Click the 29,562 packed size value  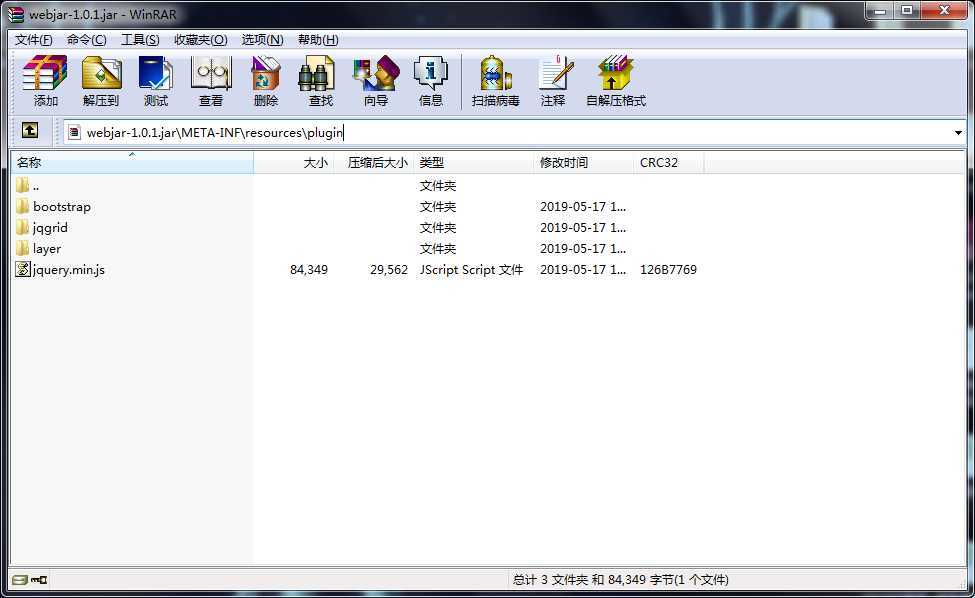pos(389,270)
